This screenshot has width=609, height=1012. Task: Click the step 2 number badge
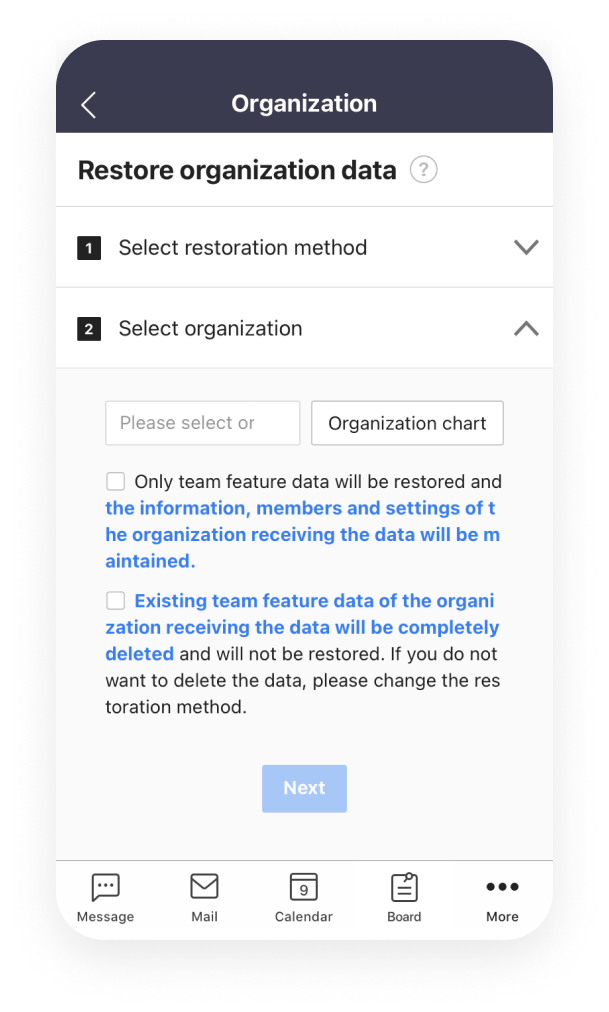click(89, 329)
